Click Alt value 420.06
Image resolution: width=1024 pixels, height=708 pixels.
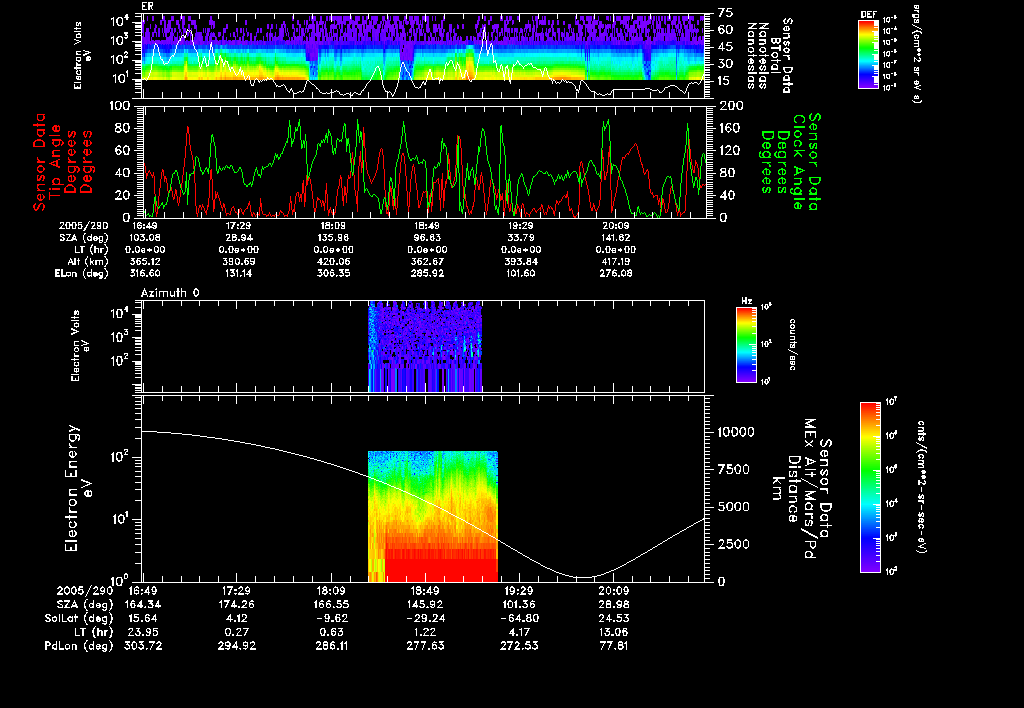pyautogui.click(x=333, y=261)
